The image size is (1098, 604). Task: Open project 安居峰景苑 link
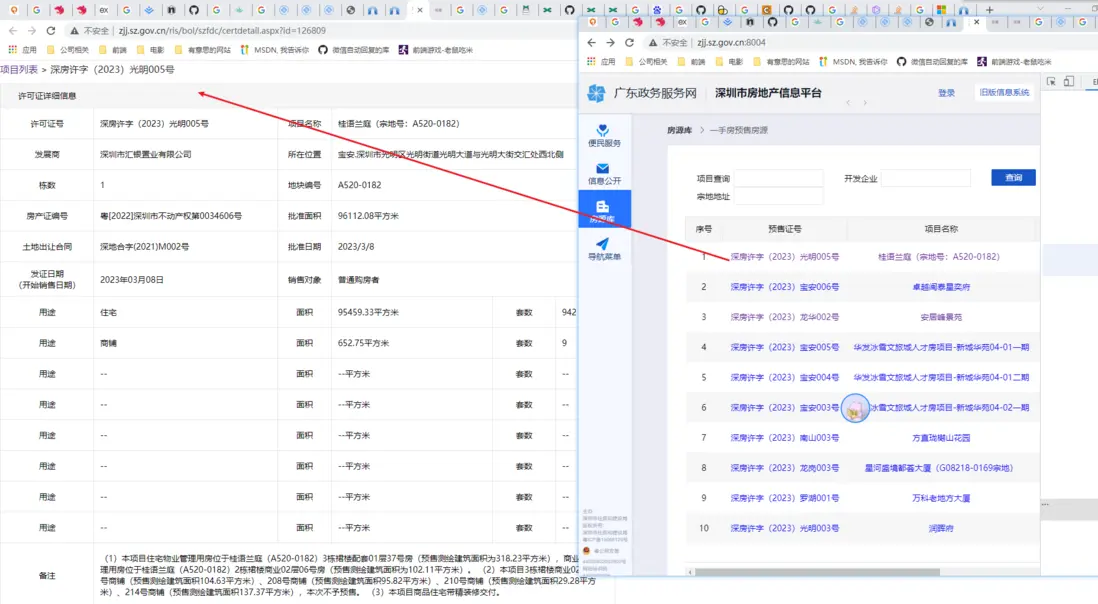tap(940, 317)
